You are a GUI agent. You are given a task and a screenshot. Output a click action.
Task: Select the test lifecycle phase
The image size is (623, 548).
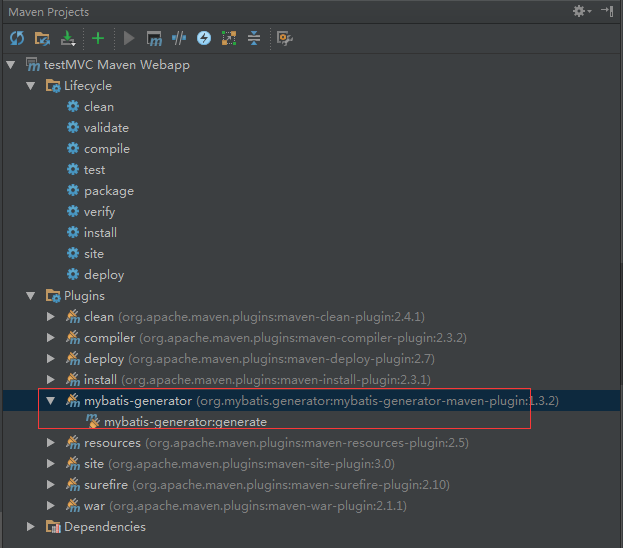point(86,170)
